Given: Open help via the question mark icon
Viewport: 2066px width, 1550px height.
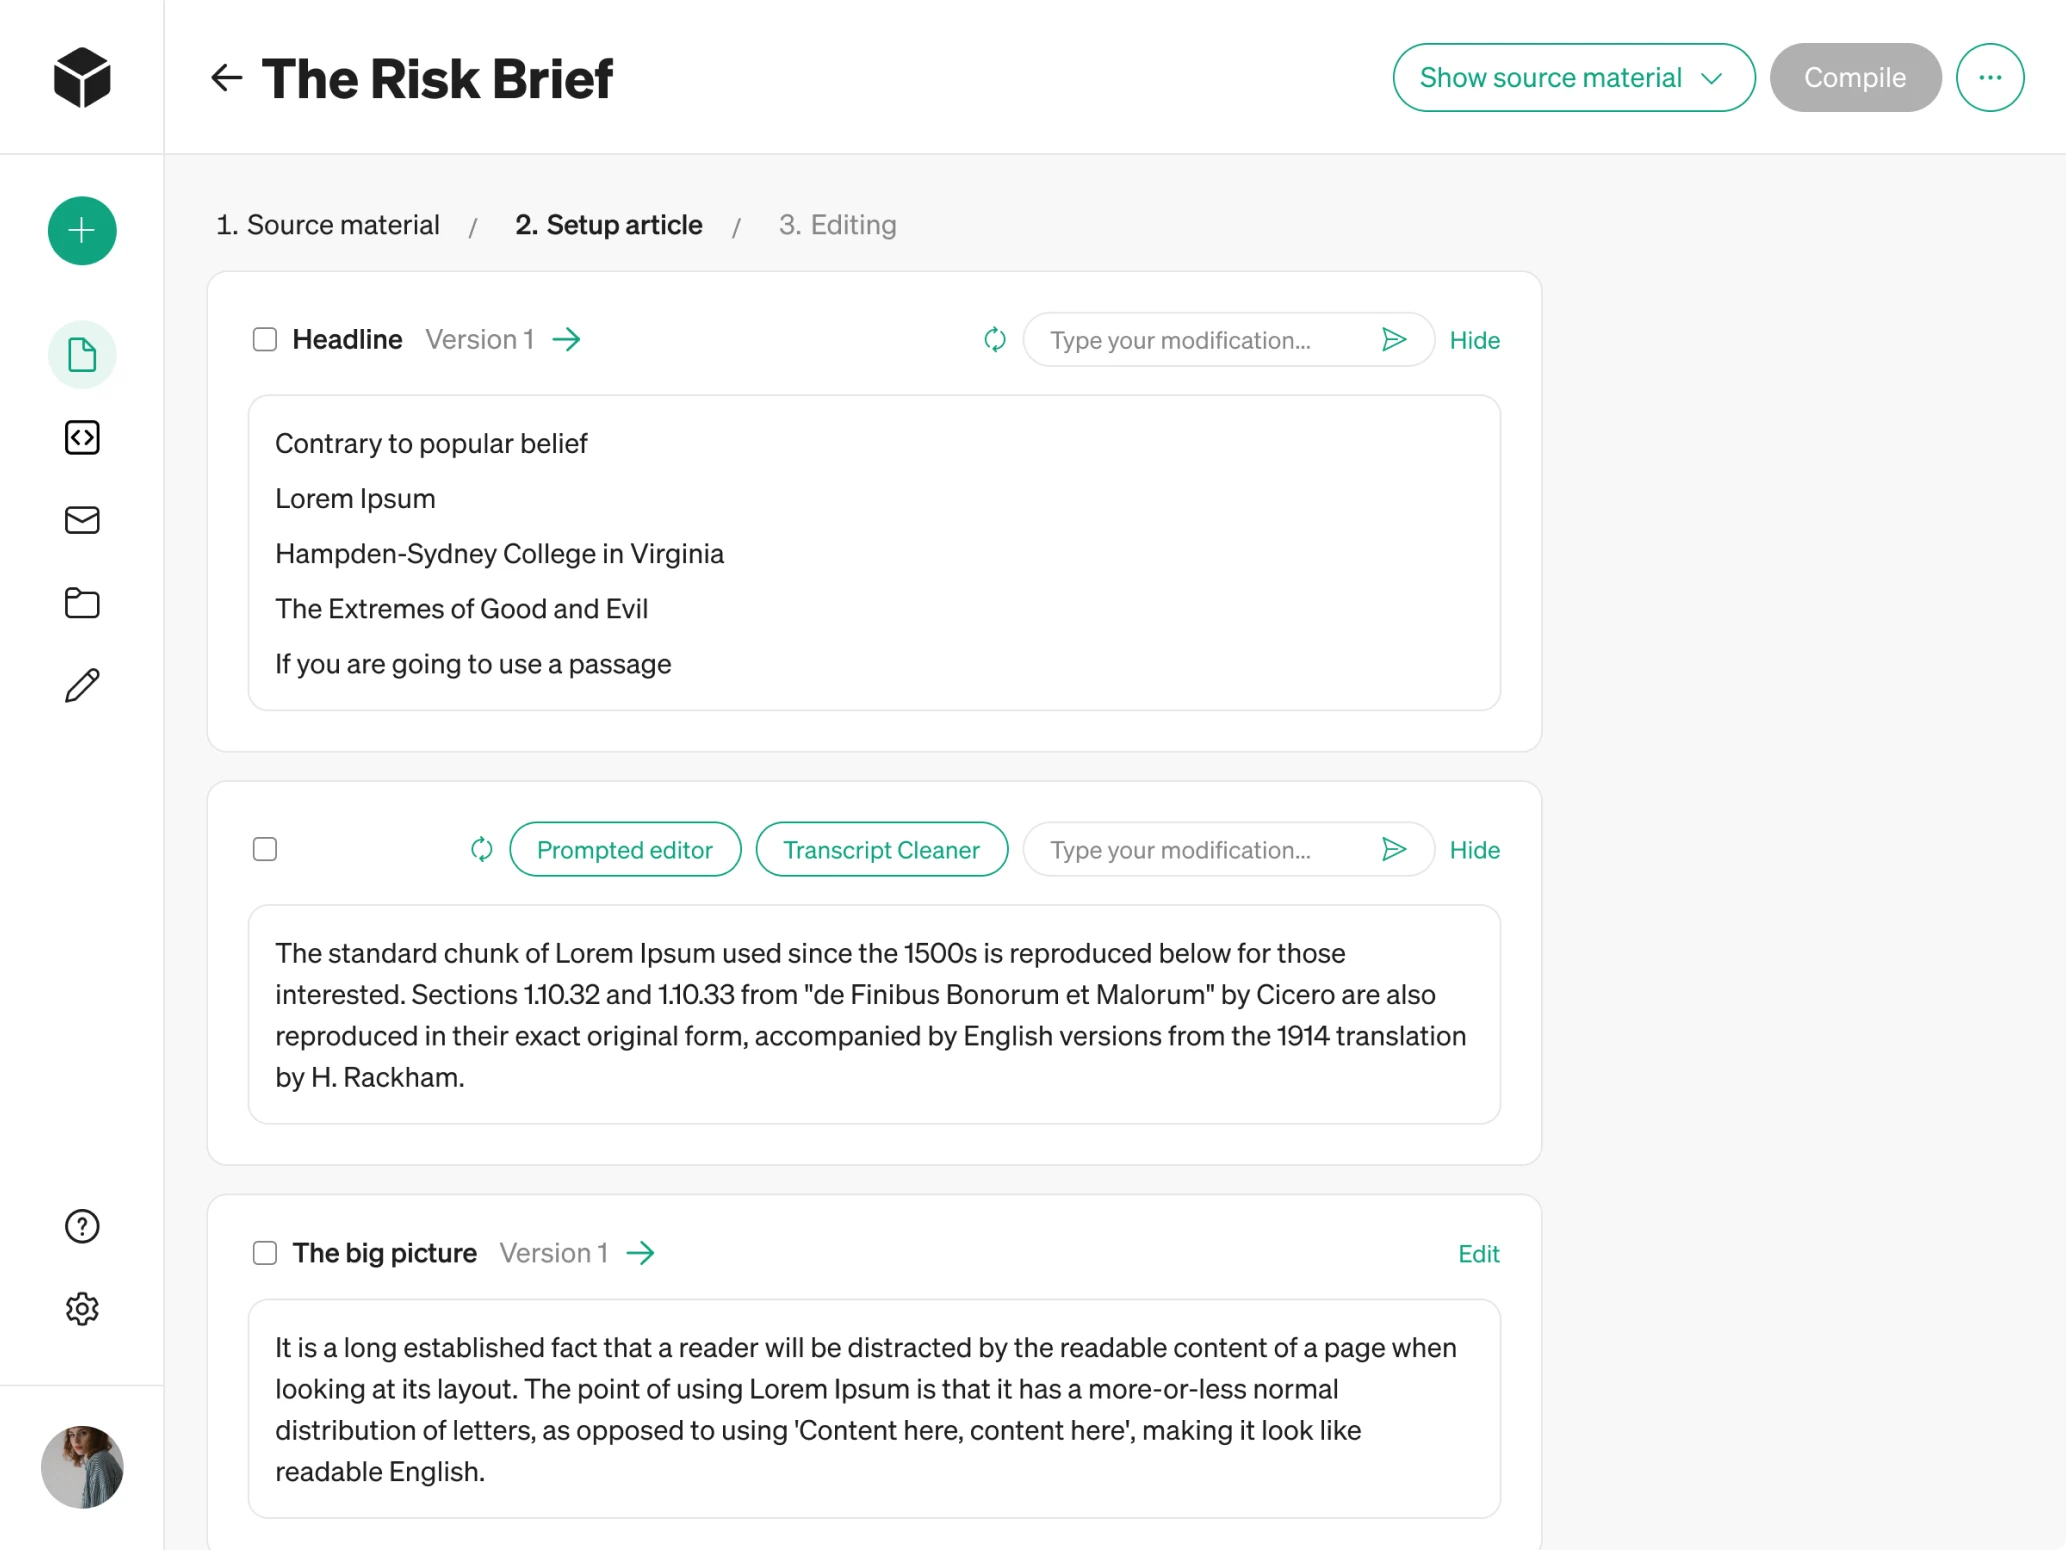Looking at the screenshot, I should pos(81,1226).
